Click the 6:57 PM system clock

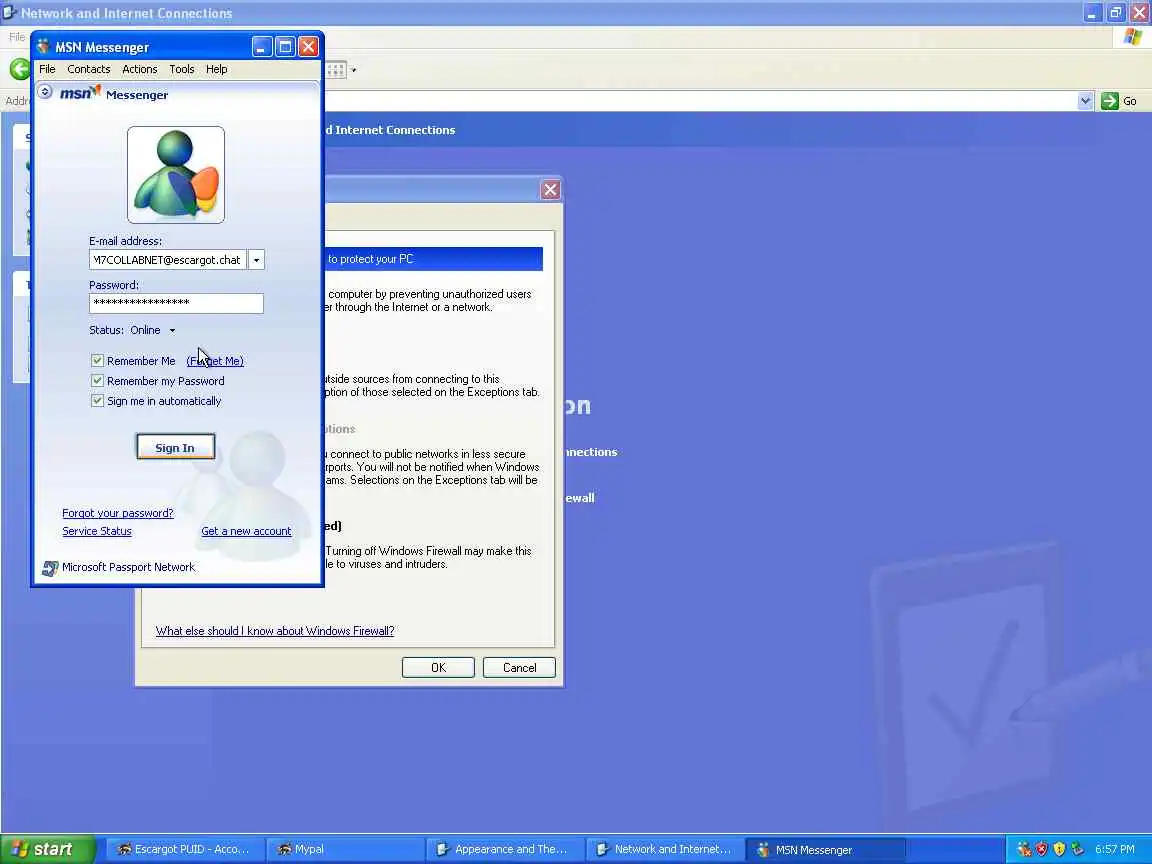pyautogui.click(x=1115, y=849)
